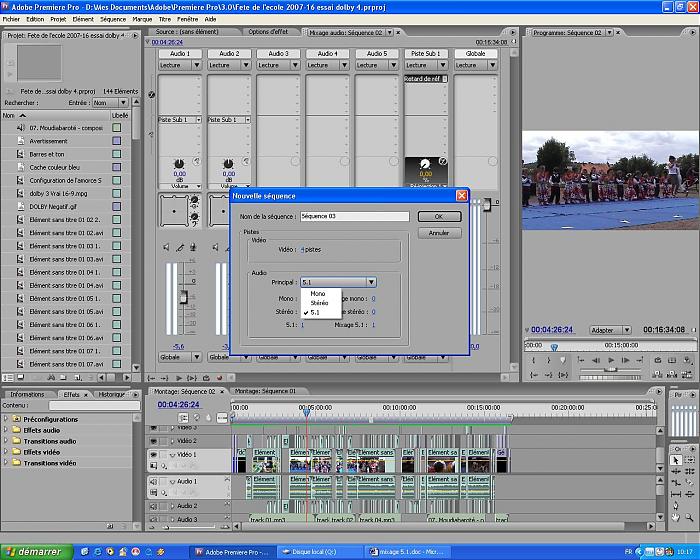Toggle label checkbox for Barres et ton
Viewport: 700px width, 560px height.
117,154
